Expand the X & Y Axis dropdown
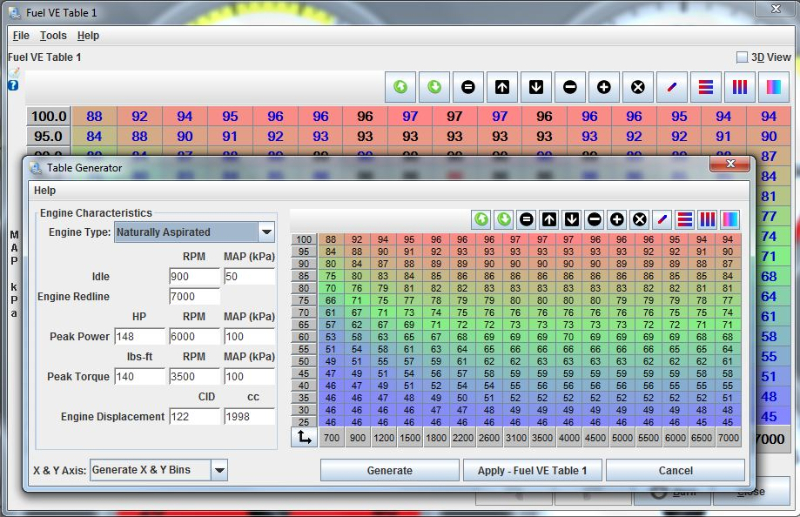 point(219,470)
